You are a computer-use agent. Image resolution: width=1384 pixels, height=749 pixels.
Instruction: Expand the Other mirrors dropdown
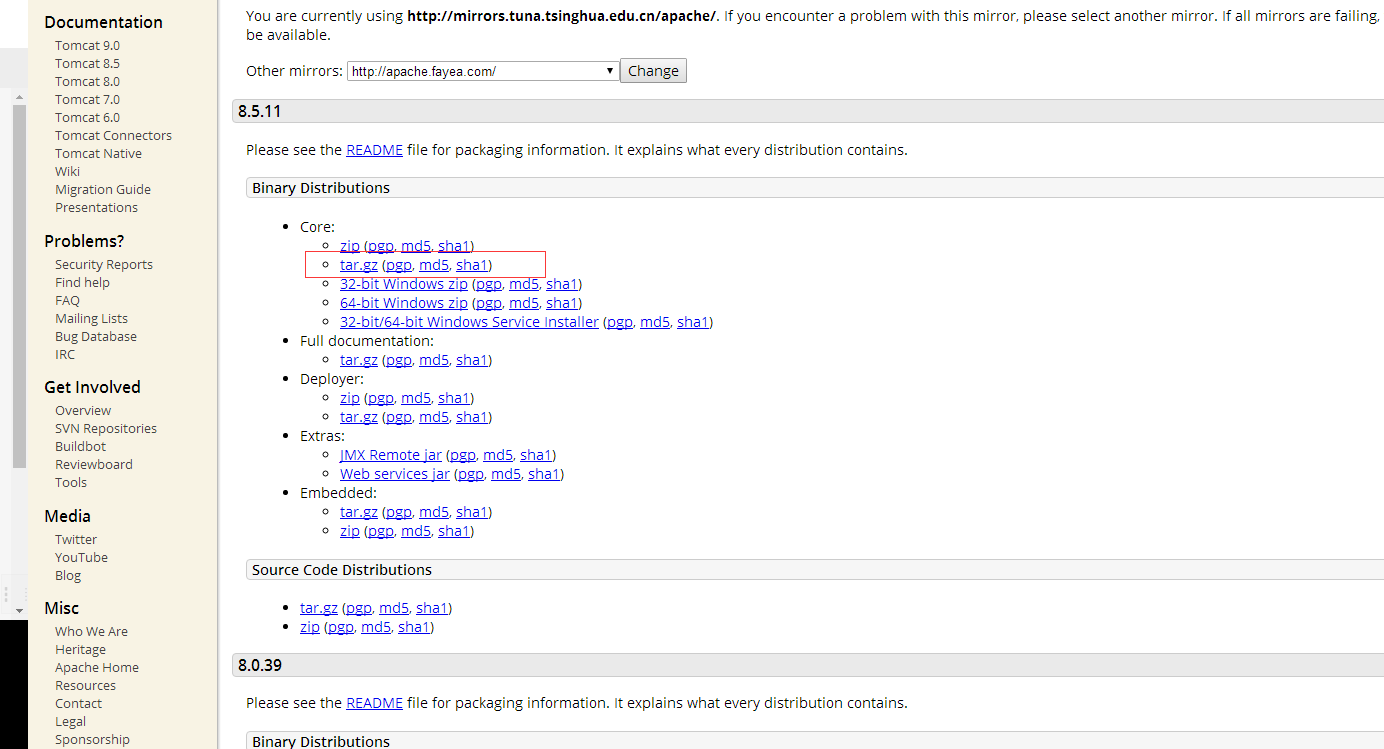[x=483, y=71]
